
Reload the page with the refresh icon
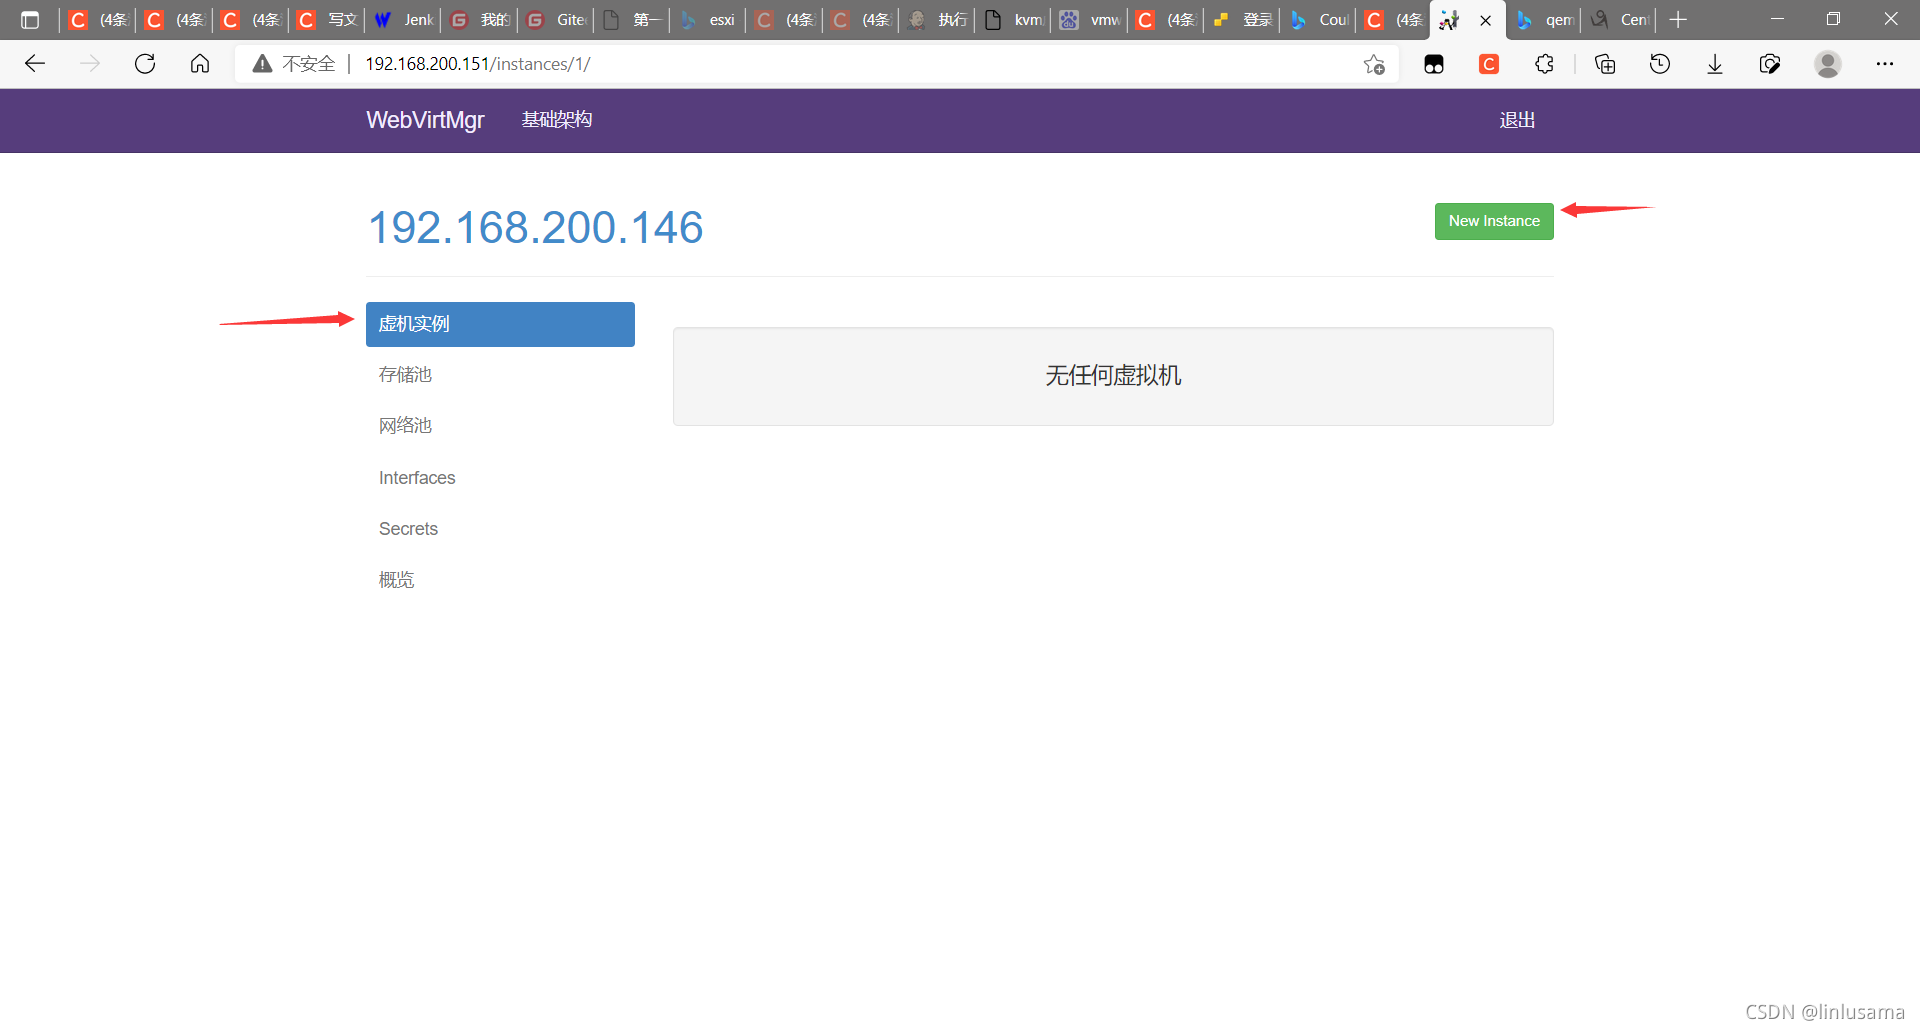coord(145,64)
